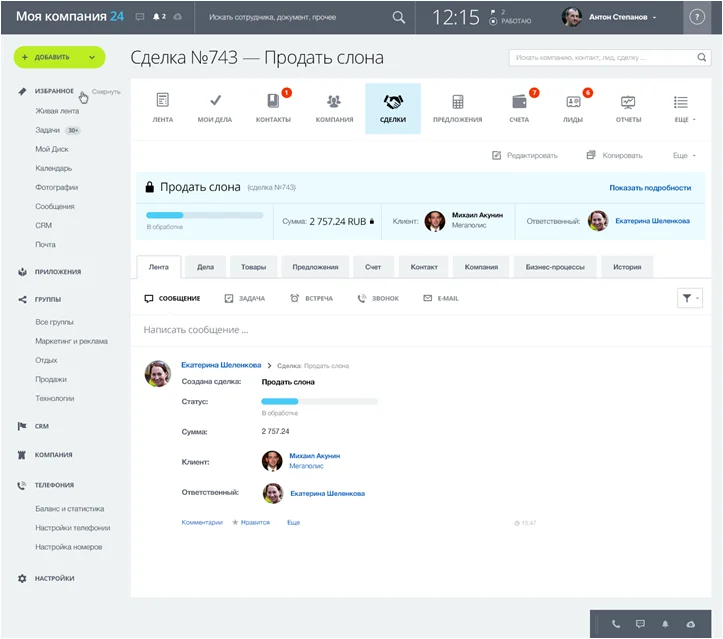The height and width of the screenshot is (639, 723).
Task: Click the help question mark icon
Action: point(697,17)
